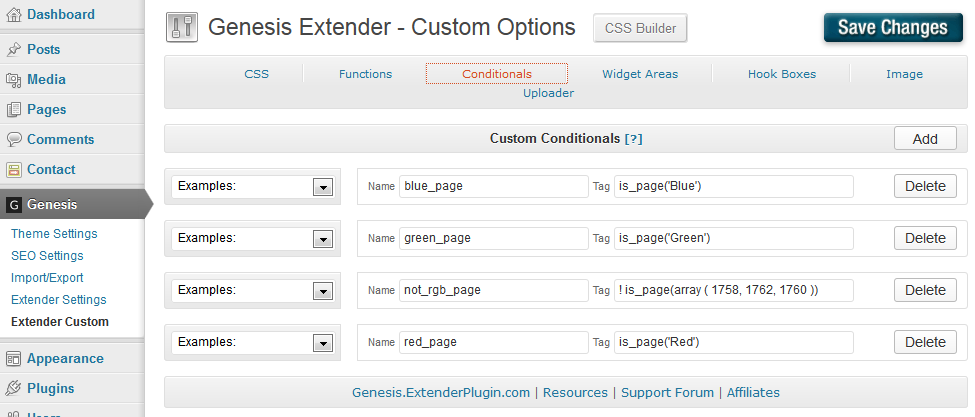975x417 pixels.
Task: Open Extender Settings submenu
Action: [x=58, y=300]
